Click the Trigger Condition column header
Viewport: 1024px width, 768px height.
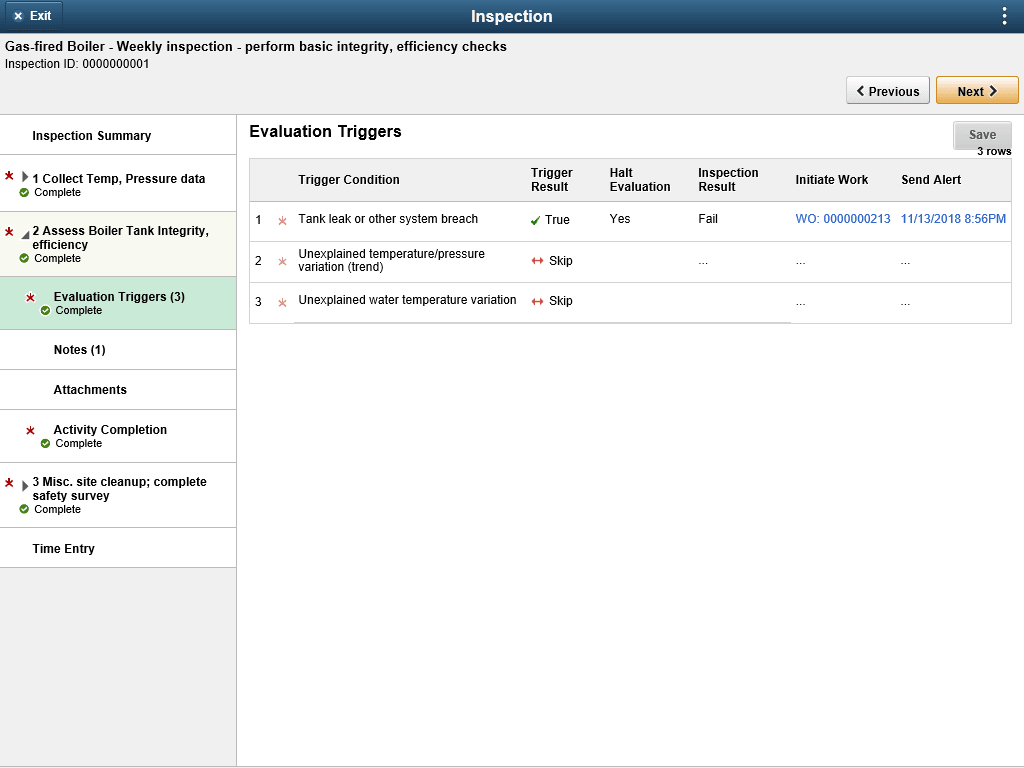click(349, 180)
